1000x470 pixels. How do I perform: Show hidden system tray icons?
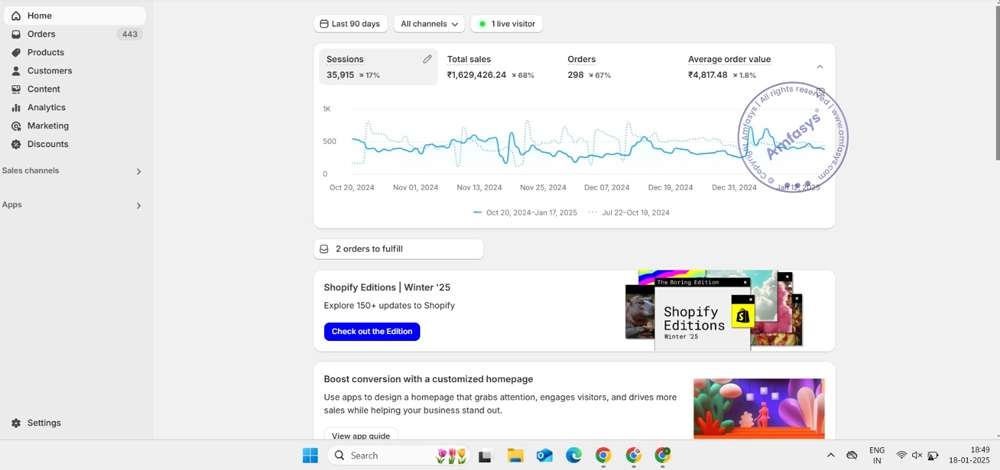pyautogui.click(x=830, y=455)
